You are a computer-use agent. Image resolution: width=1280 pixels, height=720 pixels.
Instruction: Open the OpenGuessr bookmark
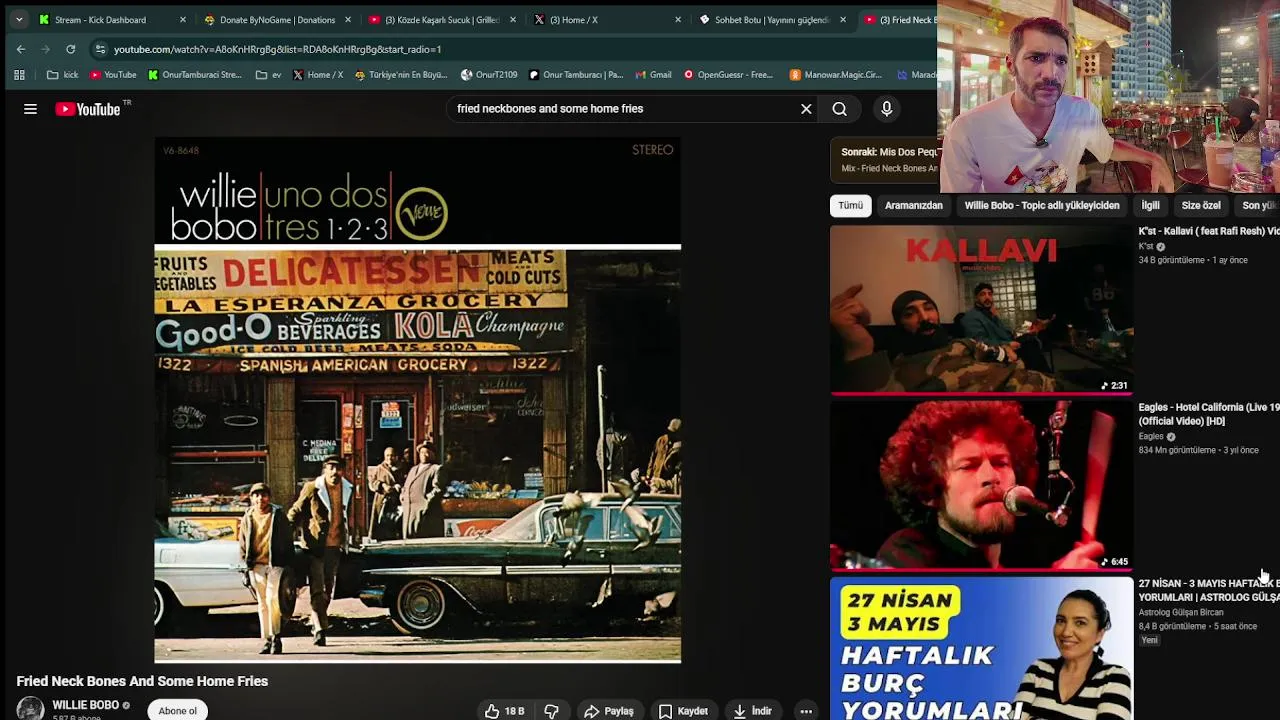point(728,74)
